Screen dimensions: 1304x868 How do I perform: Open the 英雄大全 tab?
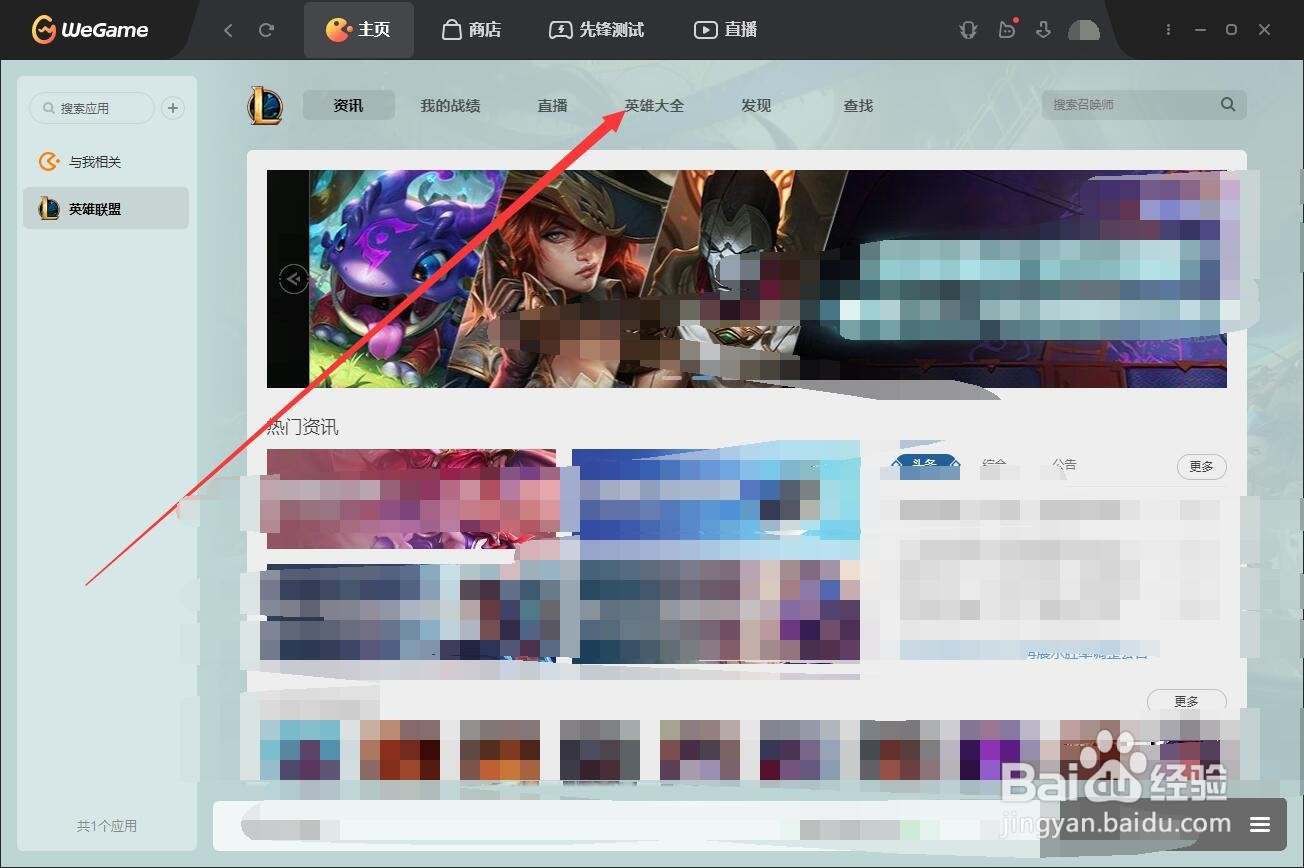click(x=654, y=105)
